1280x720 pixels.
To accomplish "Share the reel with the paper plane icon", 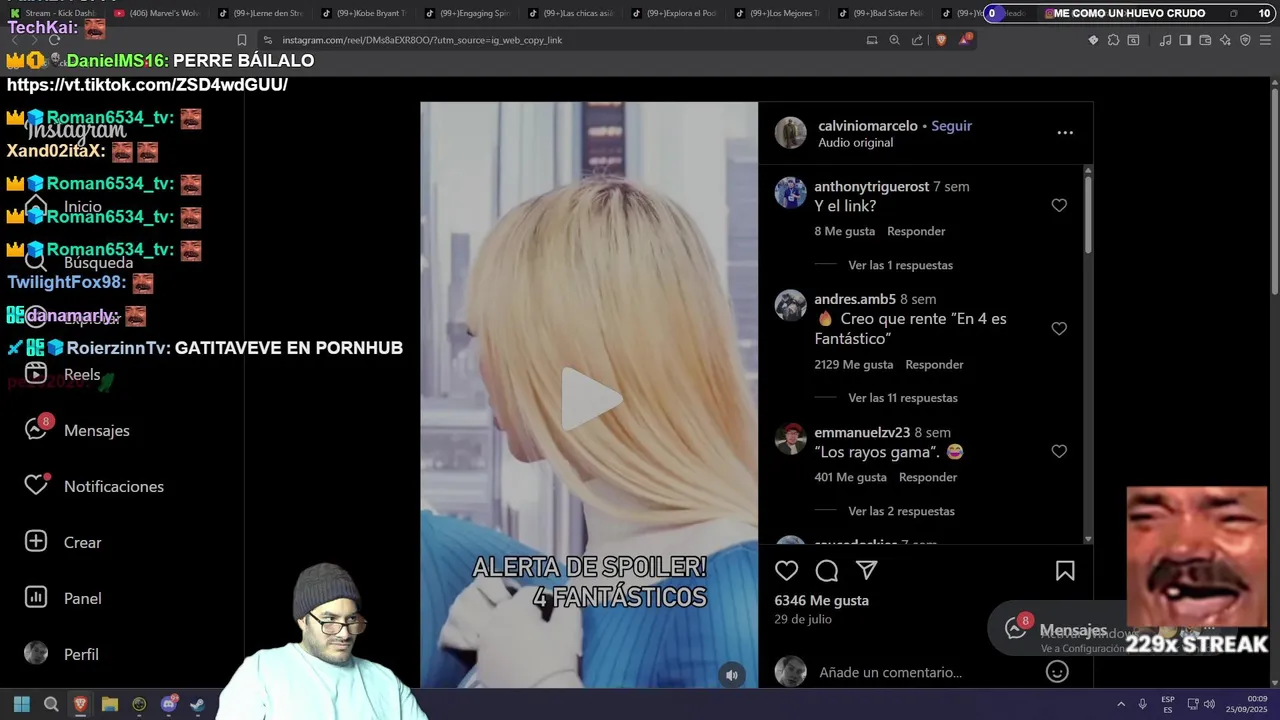I will (867, 570).
